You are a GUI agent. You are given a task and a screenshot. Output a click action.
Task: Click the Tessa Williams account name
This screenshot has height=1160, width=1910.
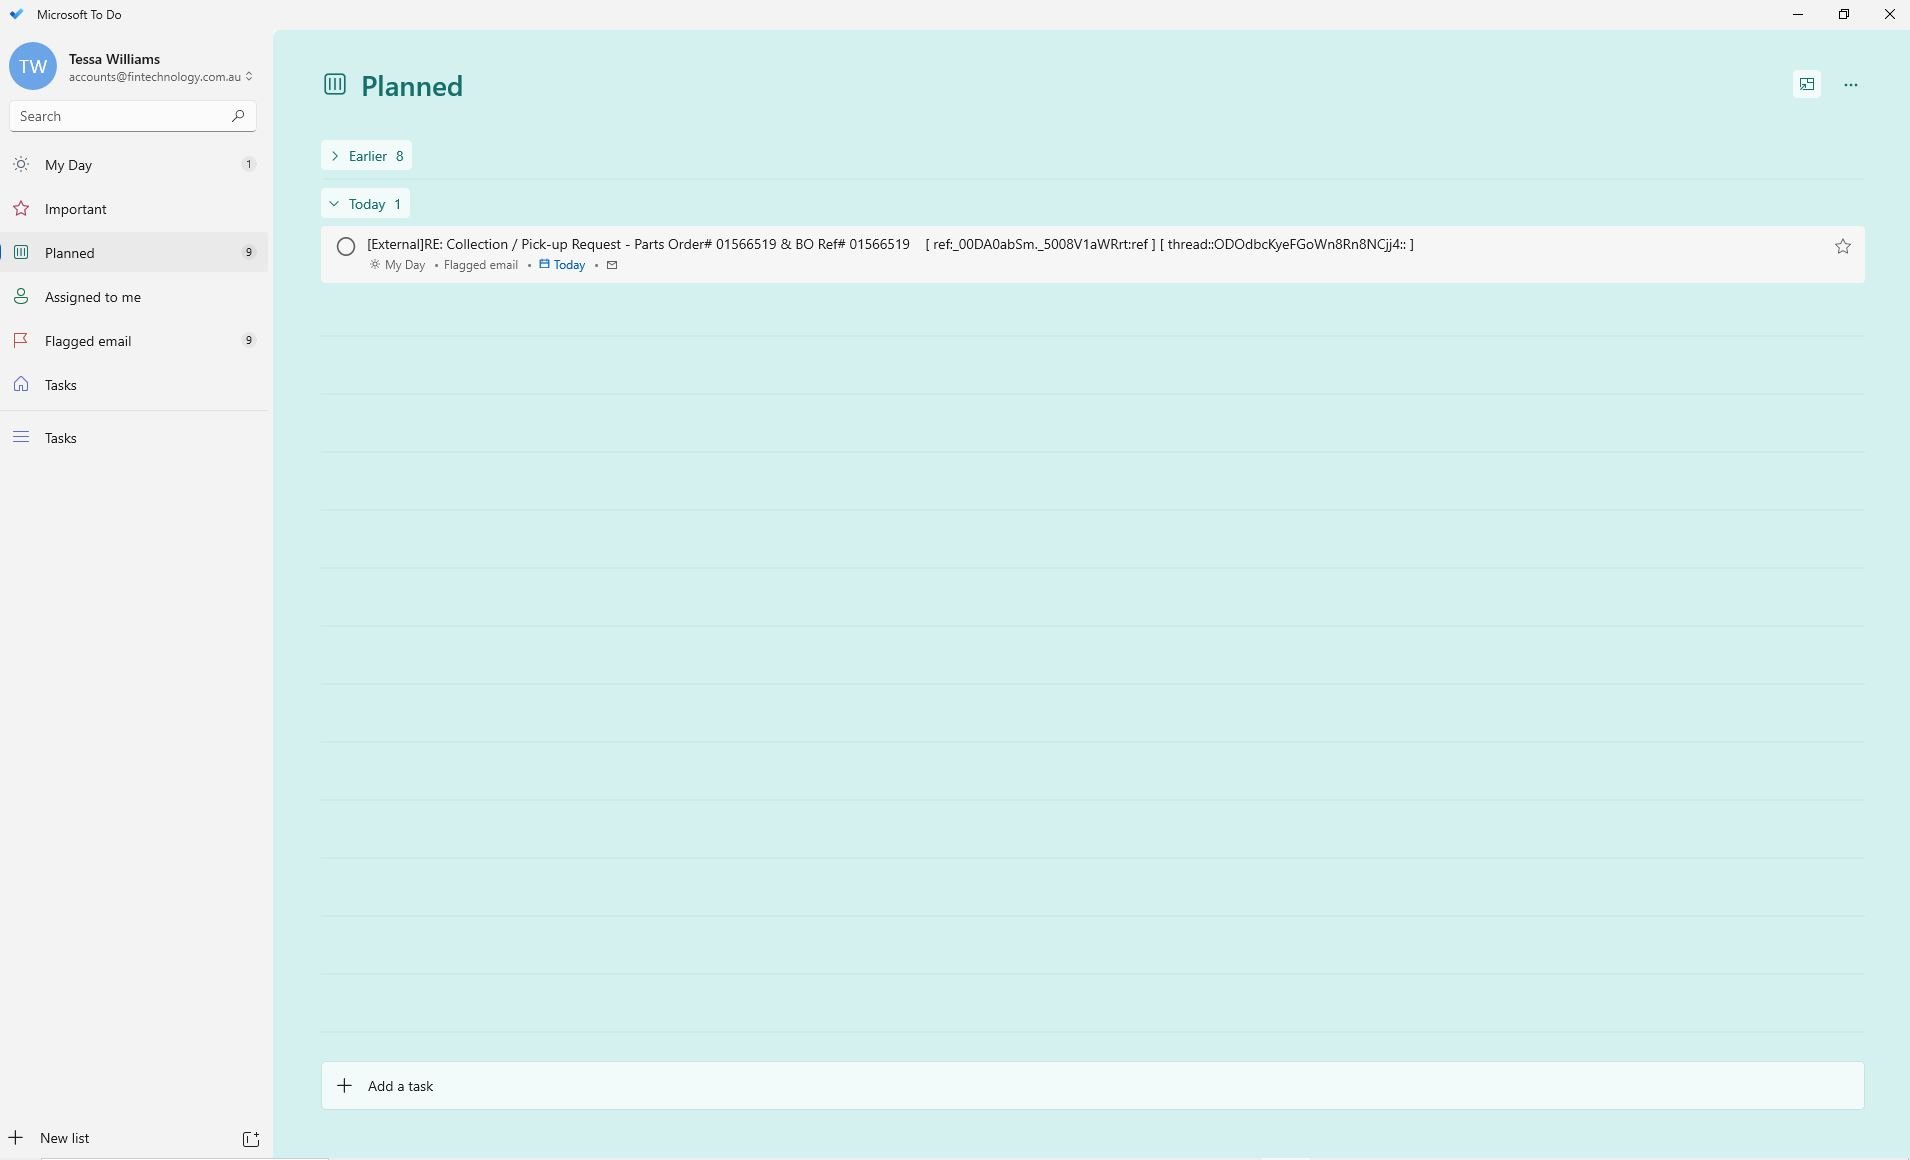tap(114, 59)
